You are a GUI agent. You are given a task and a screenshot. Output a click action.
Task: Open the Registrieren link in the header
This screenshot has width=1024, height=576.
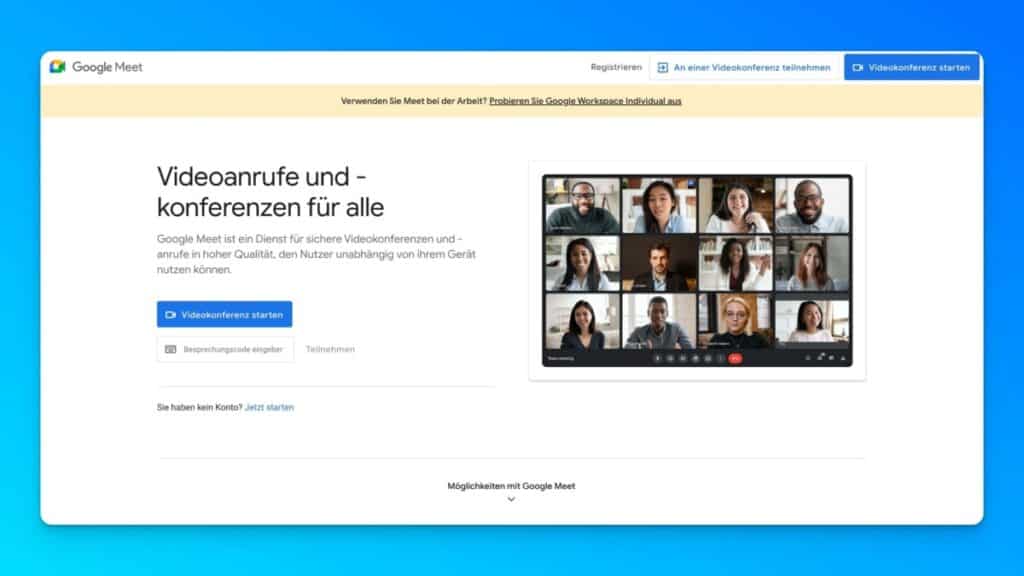click(x=616, y=67)
